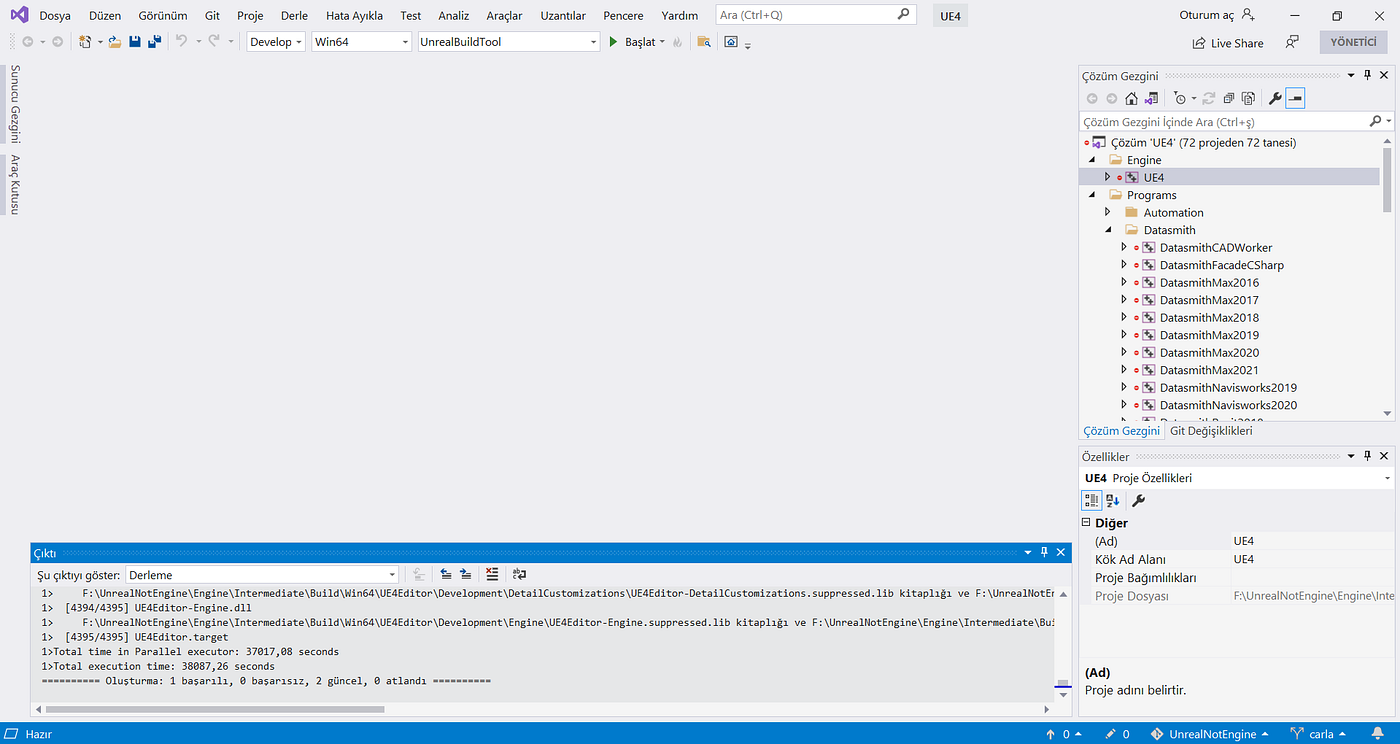
Task: Collapse the Diğer property category
Action: pos(1087,523)
